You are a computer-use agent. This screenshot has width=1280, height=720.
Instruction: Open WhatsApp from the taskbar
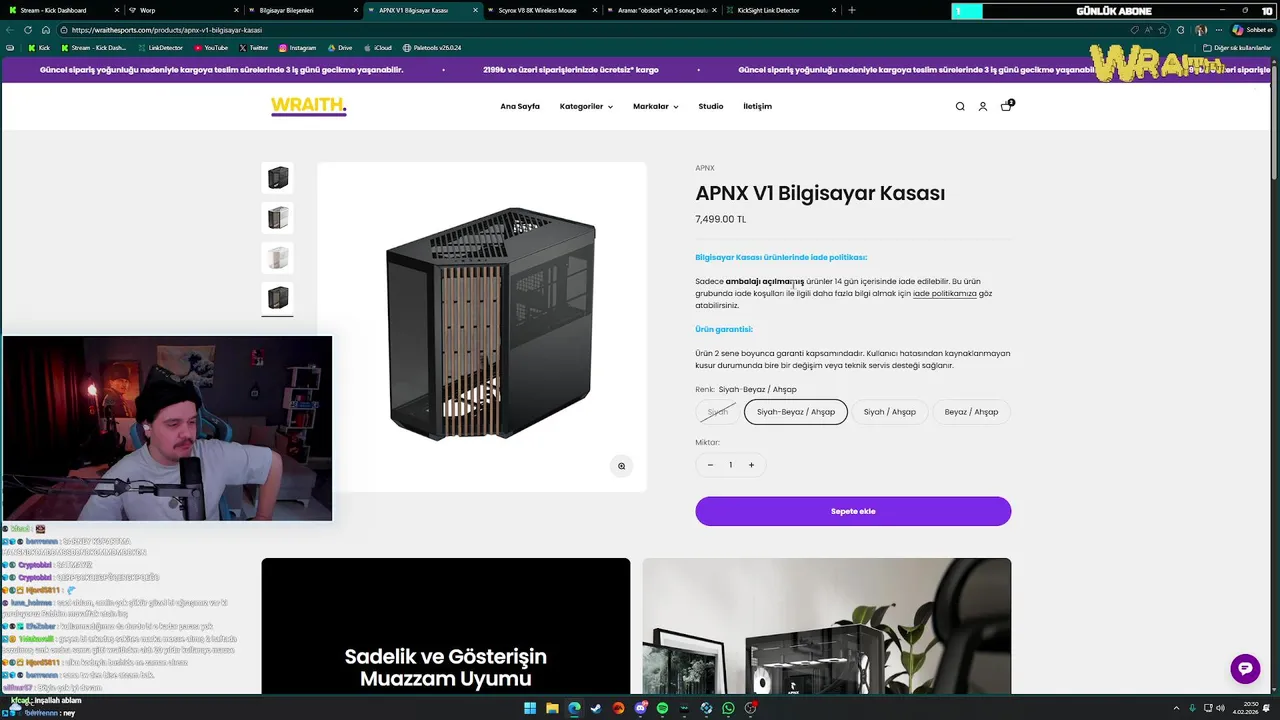pyautogui.click(x=728, y=708)
